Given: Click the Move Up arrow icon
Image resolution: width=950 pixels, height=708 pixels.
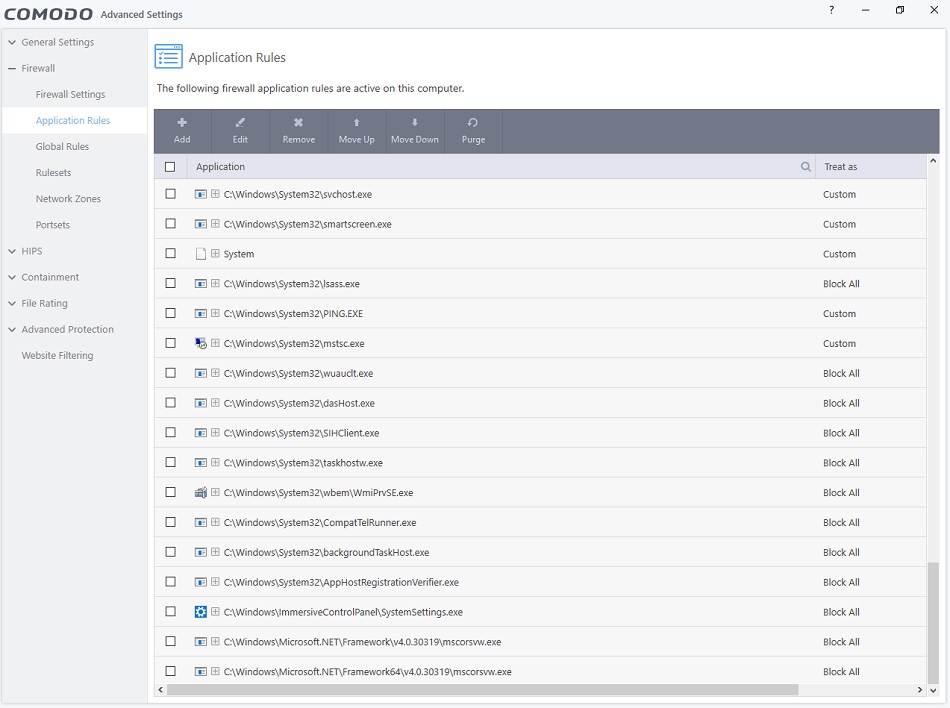Looking at the screenshot, I should pyautogui.click(x=356, y=123).
